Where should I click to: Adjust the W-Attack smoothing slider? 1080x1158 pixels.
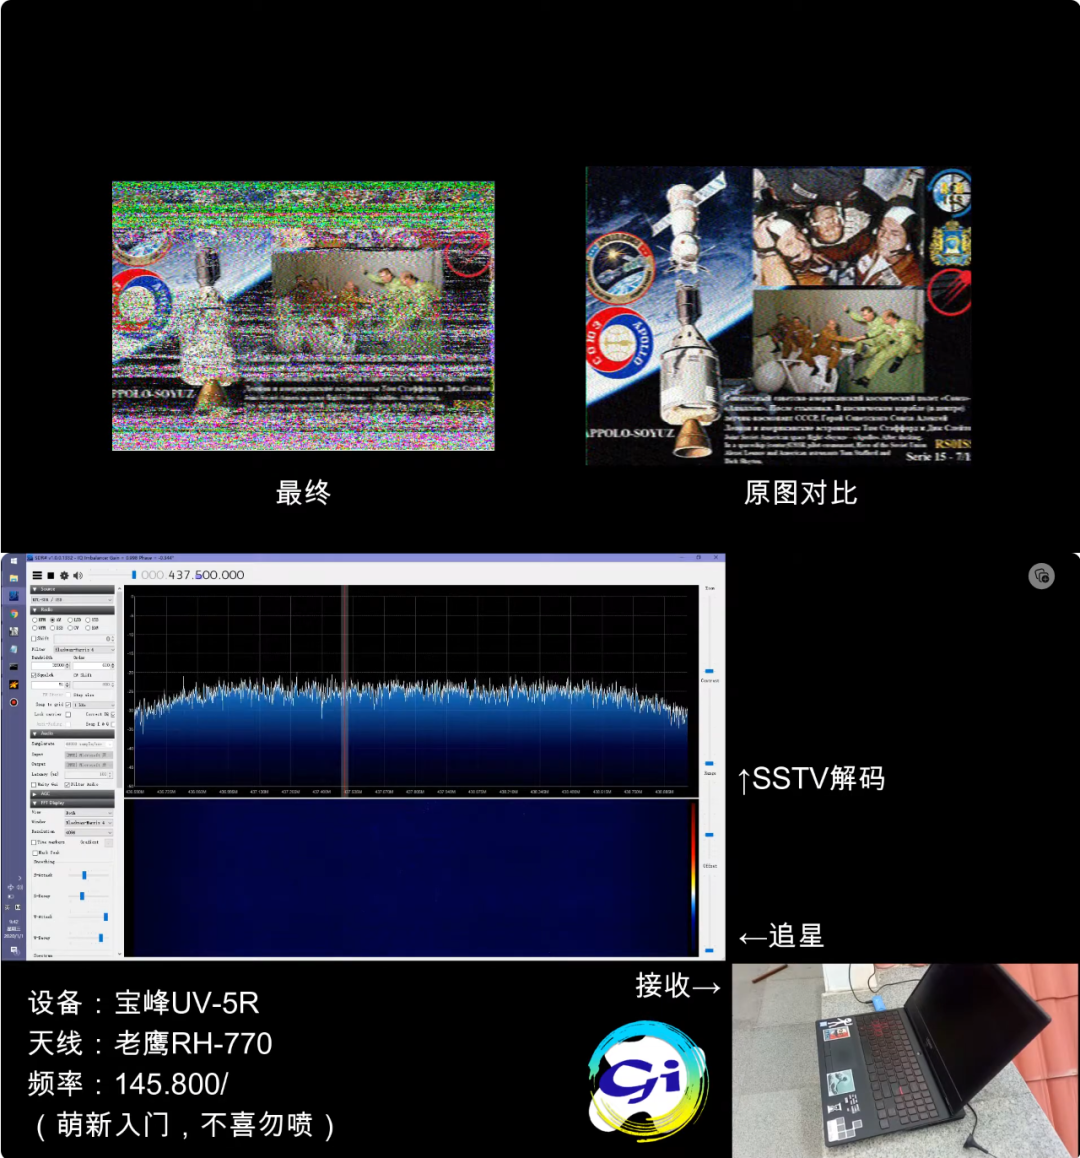(89, 917)
